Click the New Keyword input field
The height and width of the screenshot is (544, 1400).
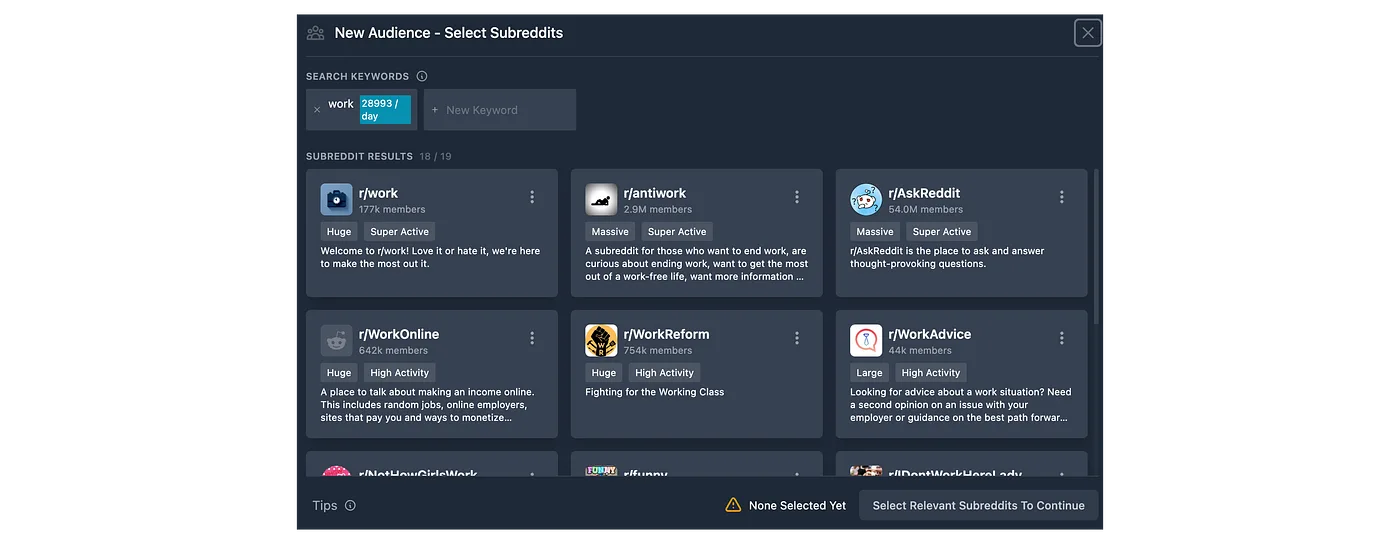click(x=500, y=110)
